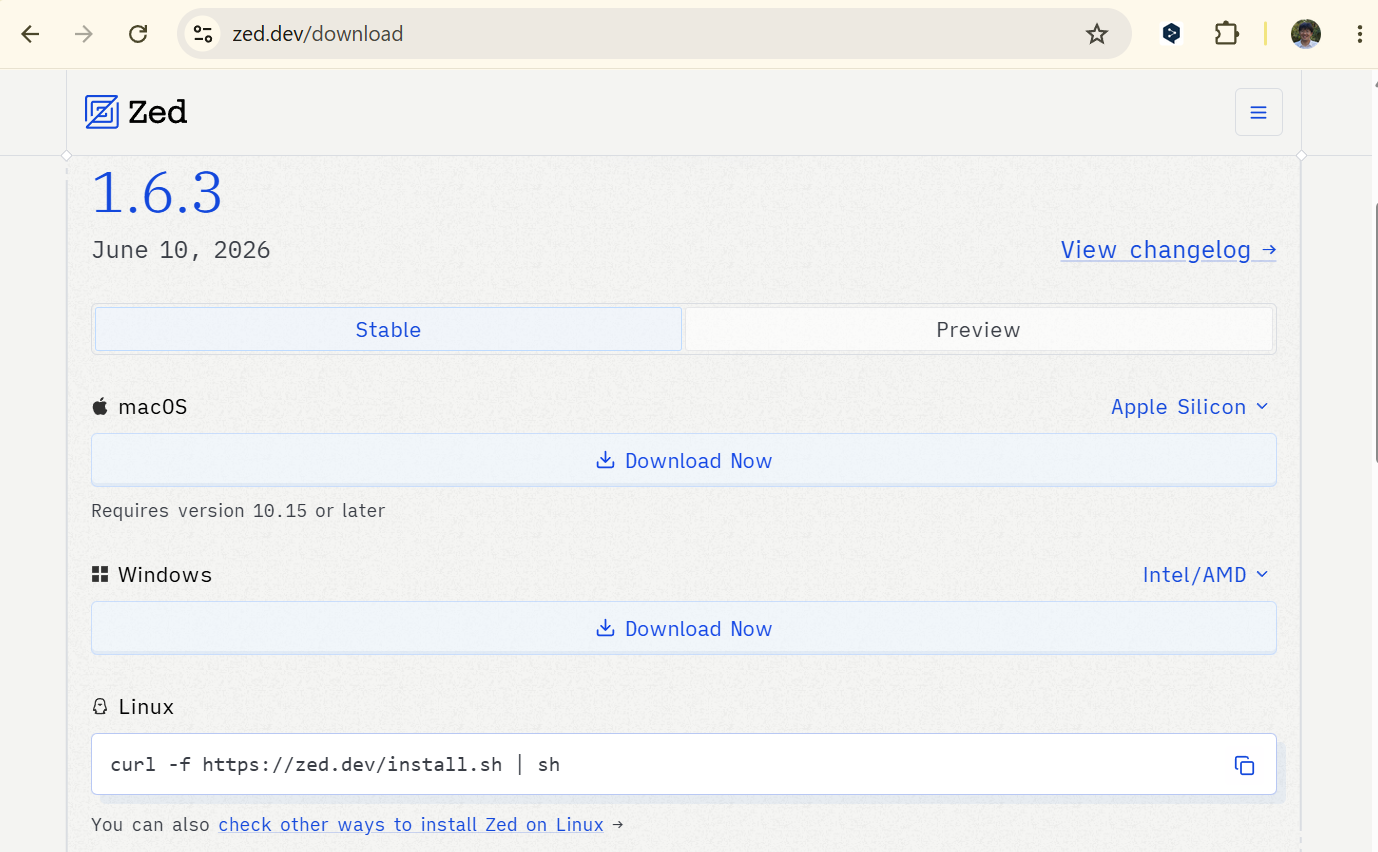Viewport: 1378px width, 852px height.
Task: Open site information icon in address bar
Action: [x=203, y=34]
